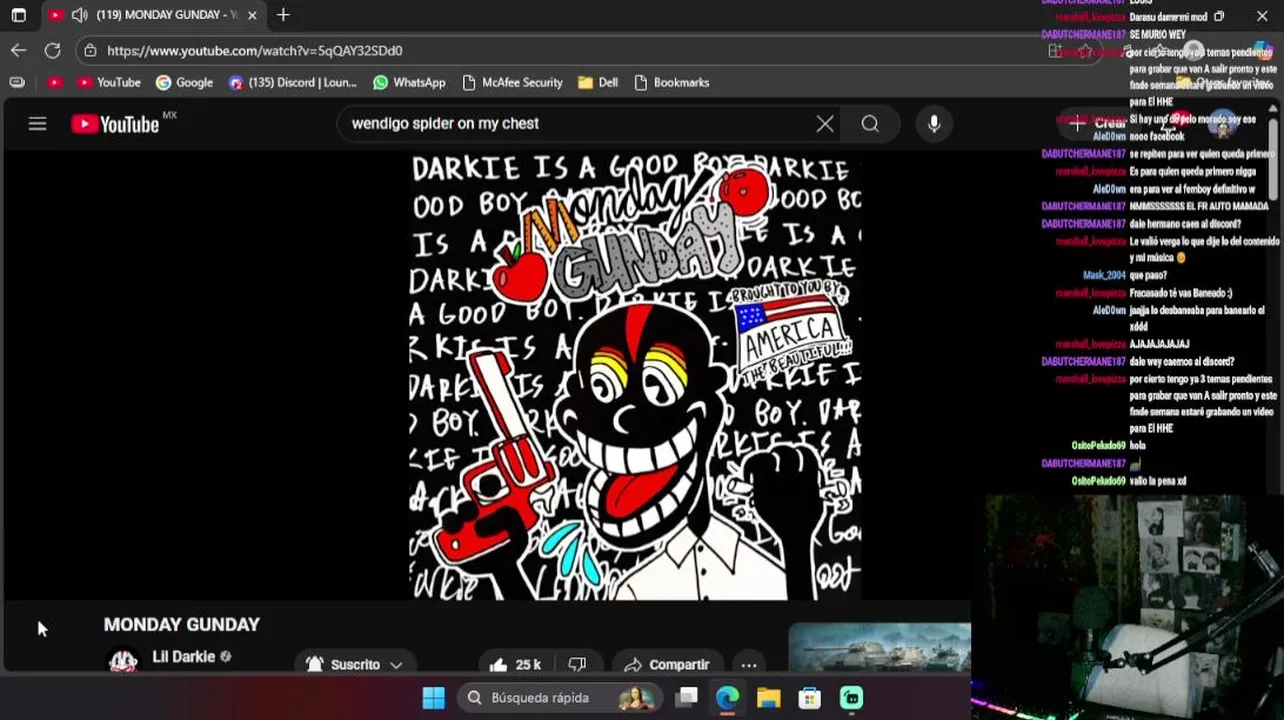Image resolution: width=1284 pixels, height=720 pixels.
Task: Dislike the MONDAY GUNDAY video
Action: (x=577, y=664)
